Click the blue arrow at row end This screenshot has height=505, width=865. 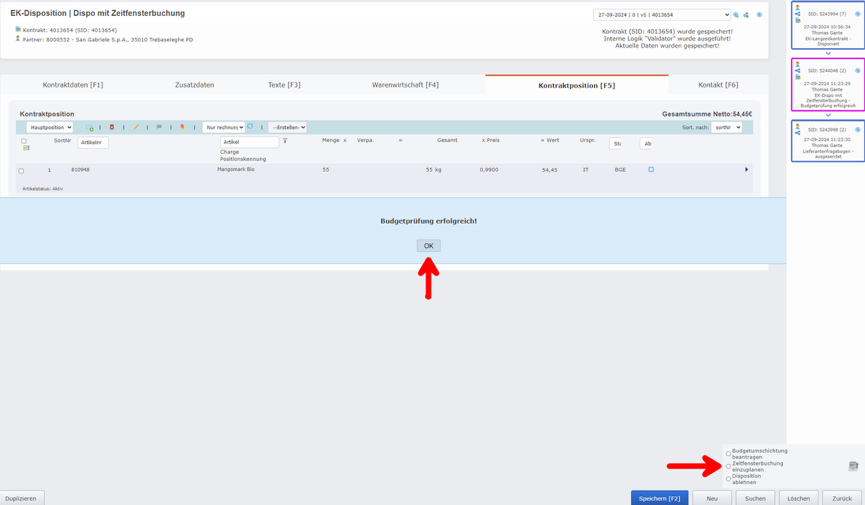[x=746, y=170]
